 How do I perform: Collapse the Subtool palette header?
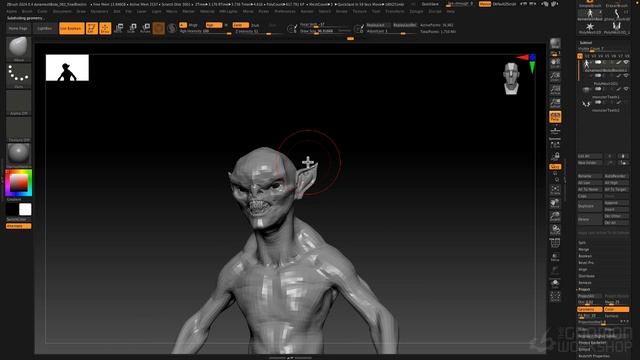(x=586, y=42)
